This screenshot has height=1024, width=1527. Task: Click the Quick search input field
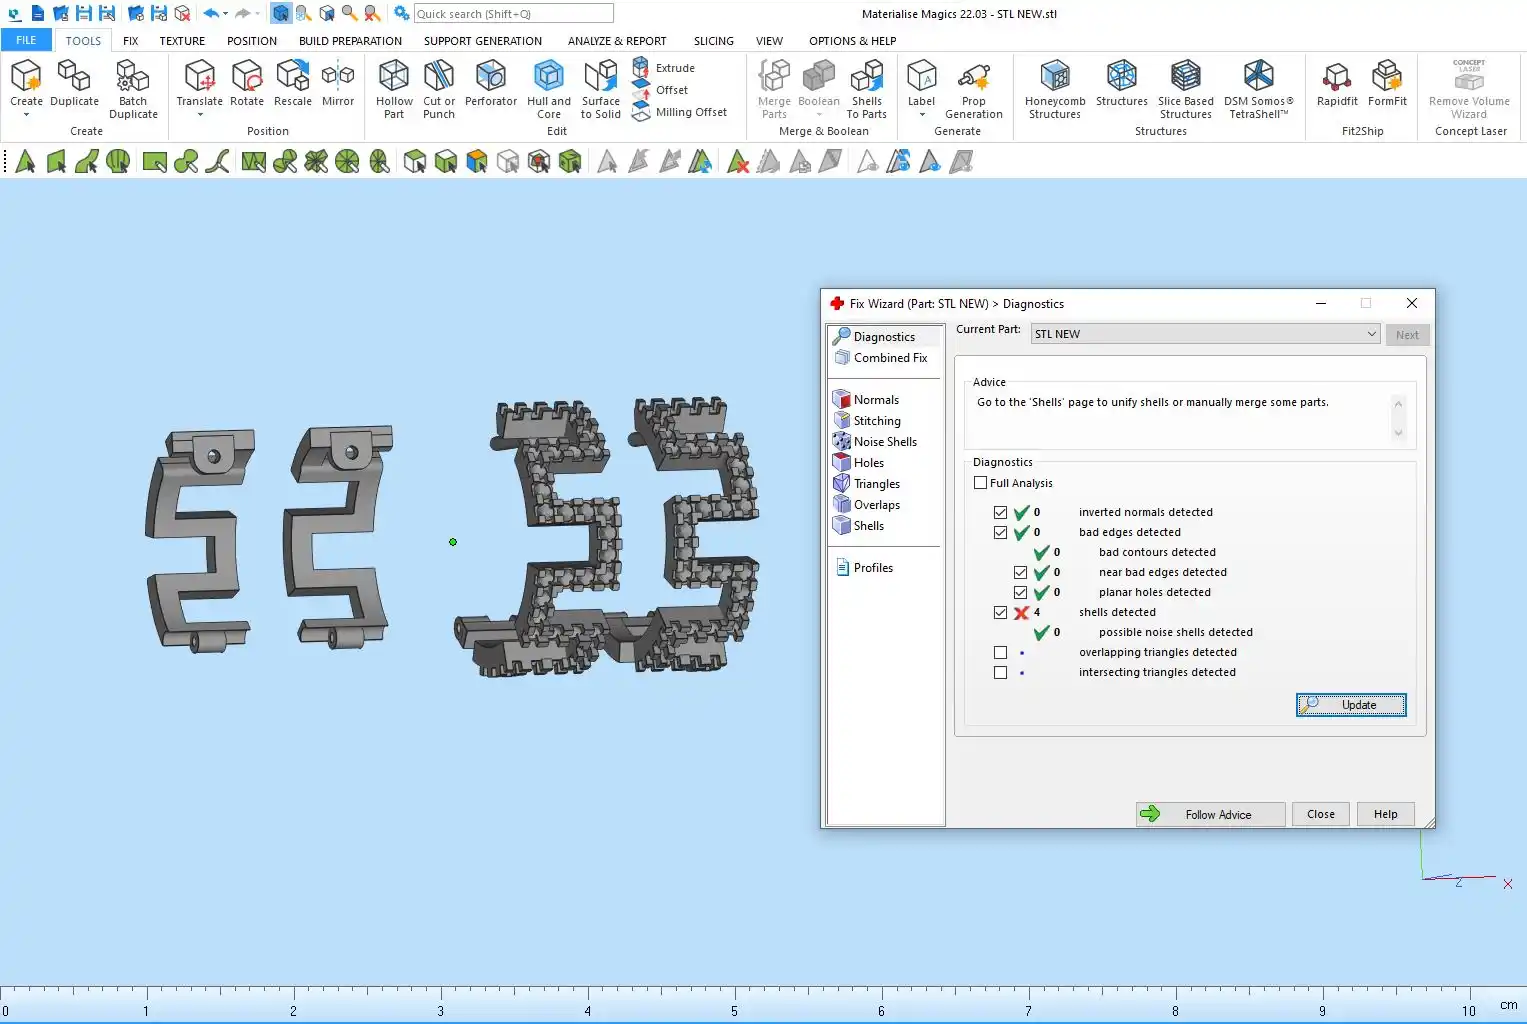click(x=513, y=14)
